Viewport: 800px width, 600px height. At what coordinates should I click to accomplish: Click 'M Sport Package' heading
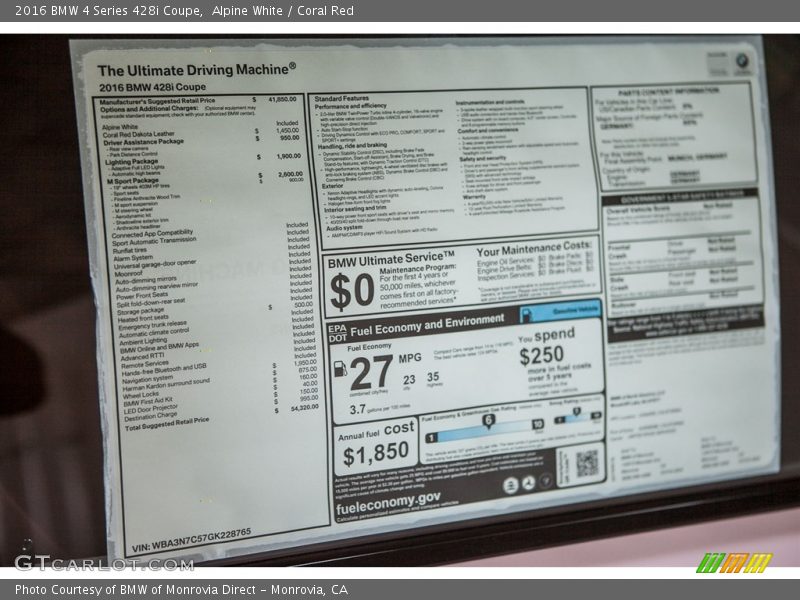click(x=133, y=181)
